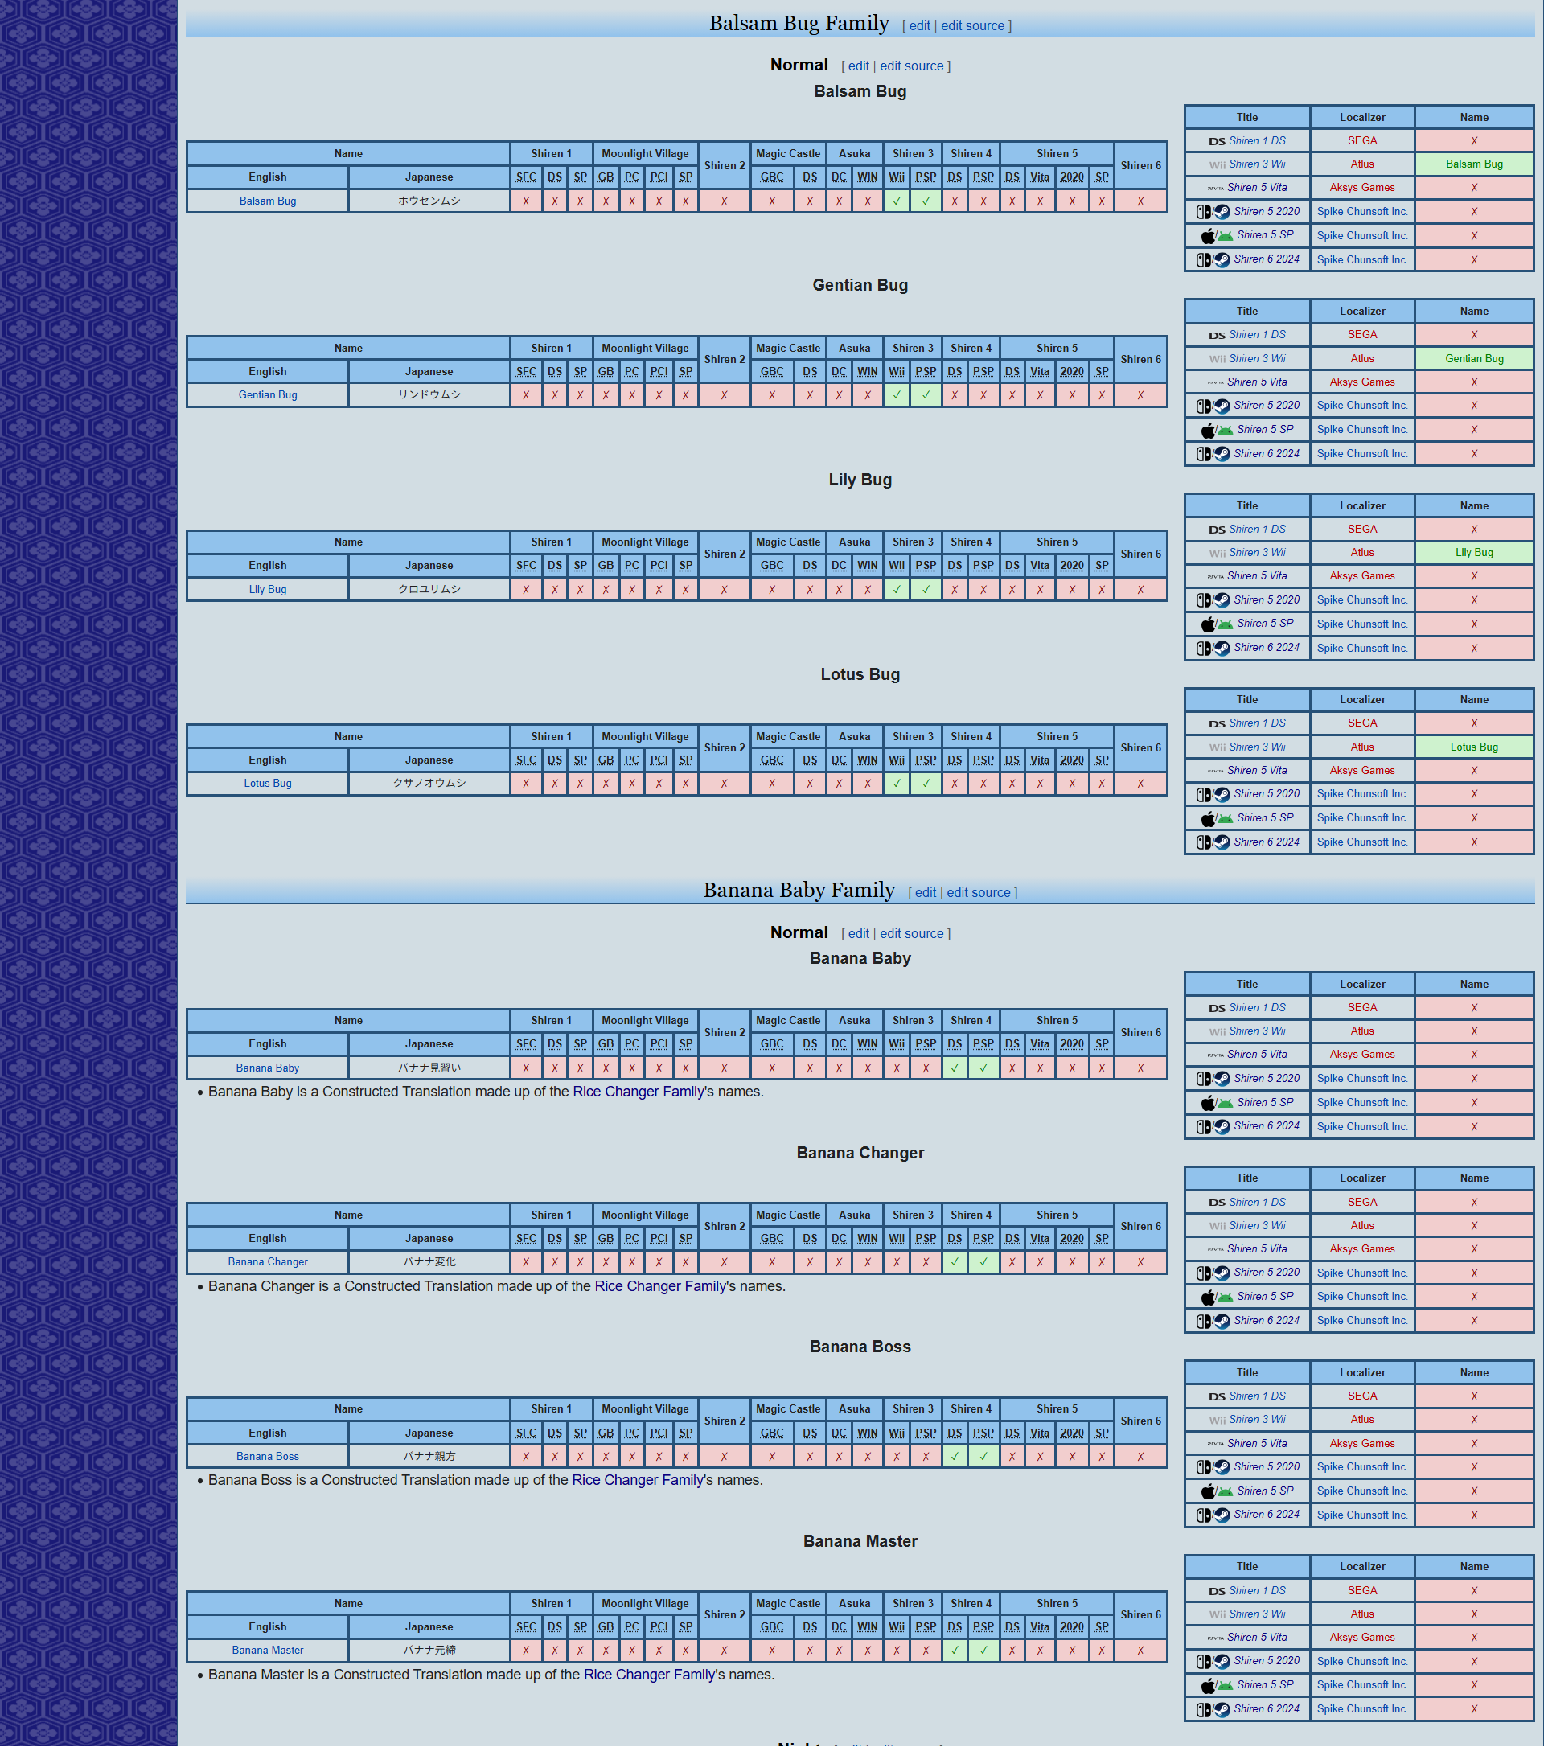Viewport: 1544px width, 1746px height.
Task: Click the Apple icon in Lily Bug's localizer table
Action: [1208, 624]
